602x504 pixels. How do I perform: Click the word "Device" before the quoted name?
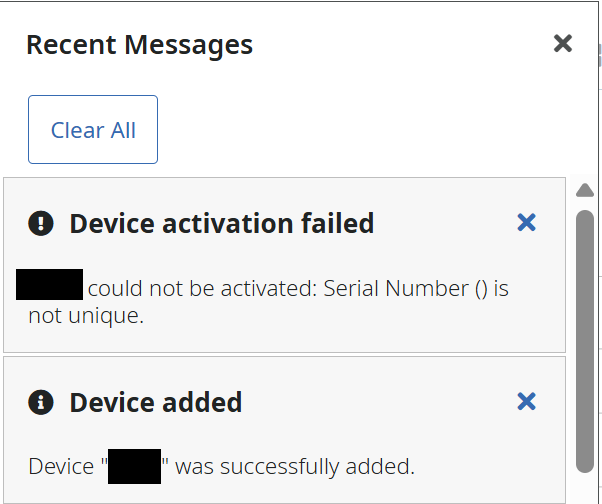tap(63, 467)
